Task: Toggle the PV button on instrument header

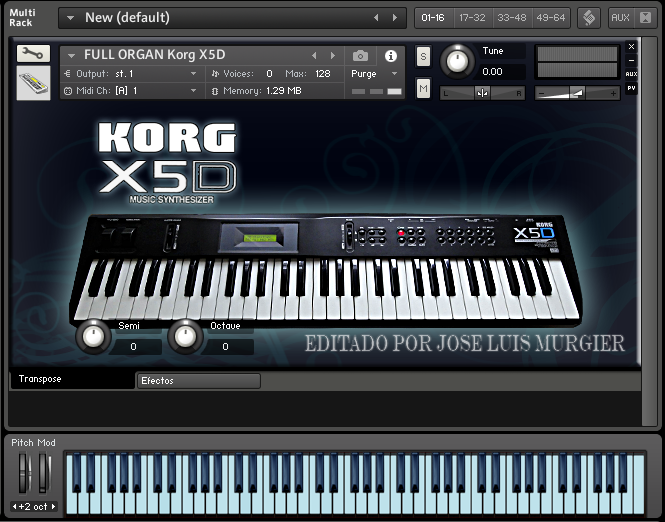Action: click(631, 88)
